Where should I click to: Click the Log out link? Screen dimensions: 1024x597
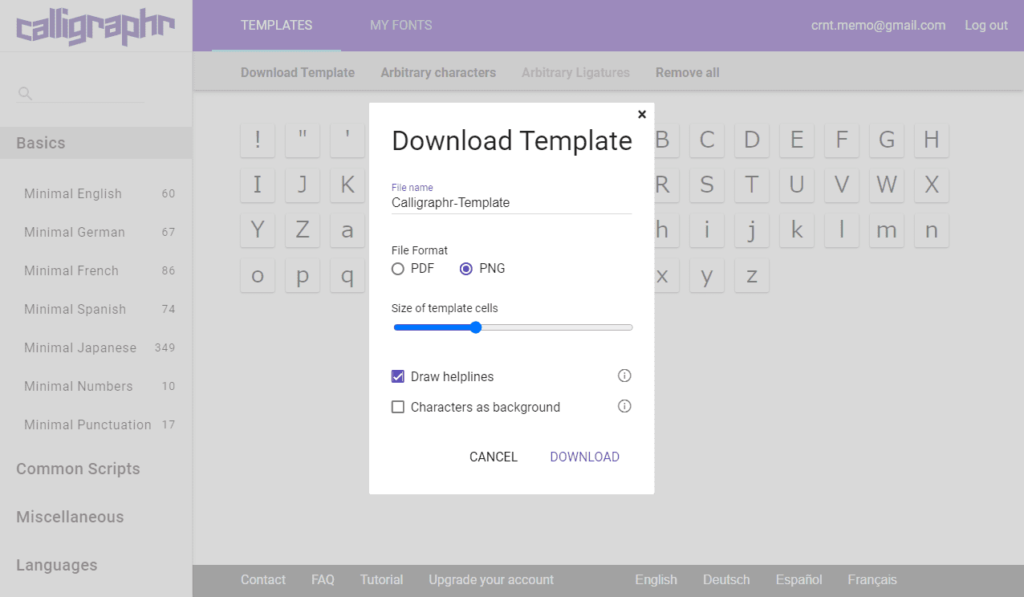(x=986, y=25)
